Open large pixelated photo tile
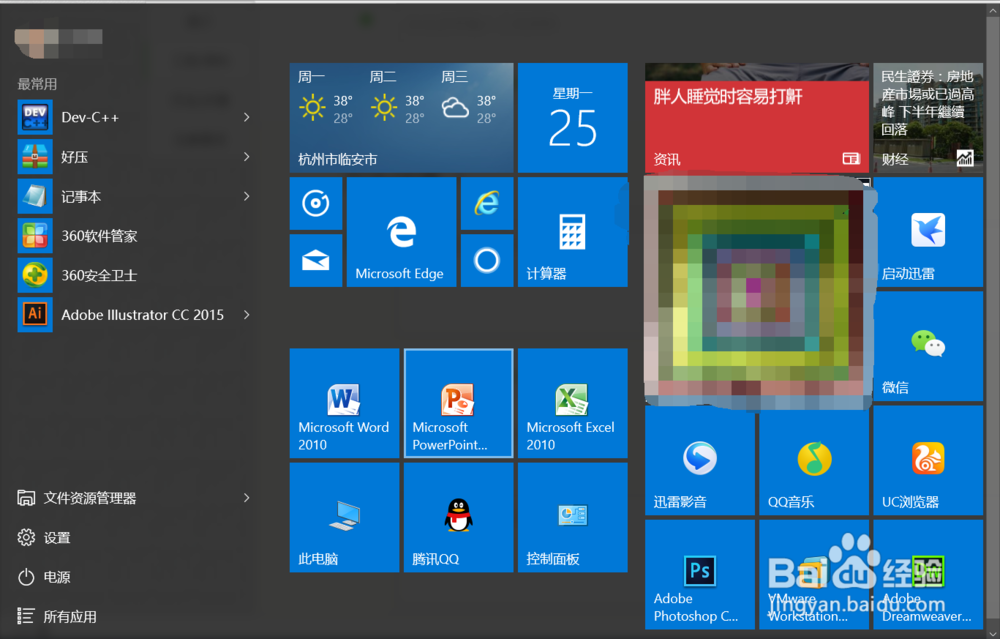Viewport: 1000px width, 639px height. point(757,292)
